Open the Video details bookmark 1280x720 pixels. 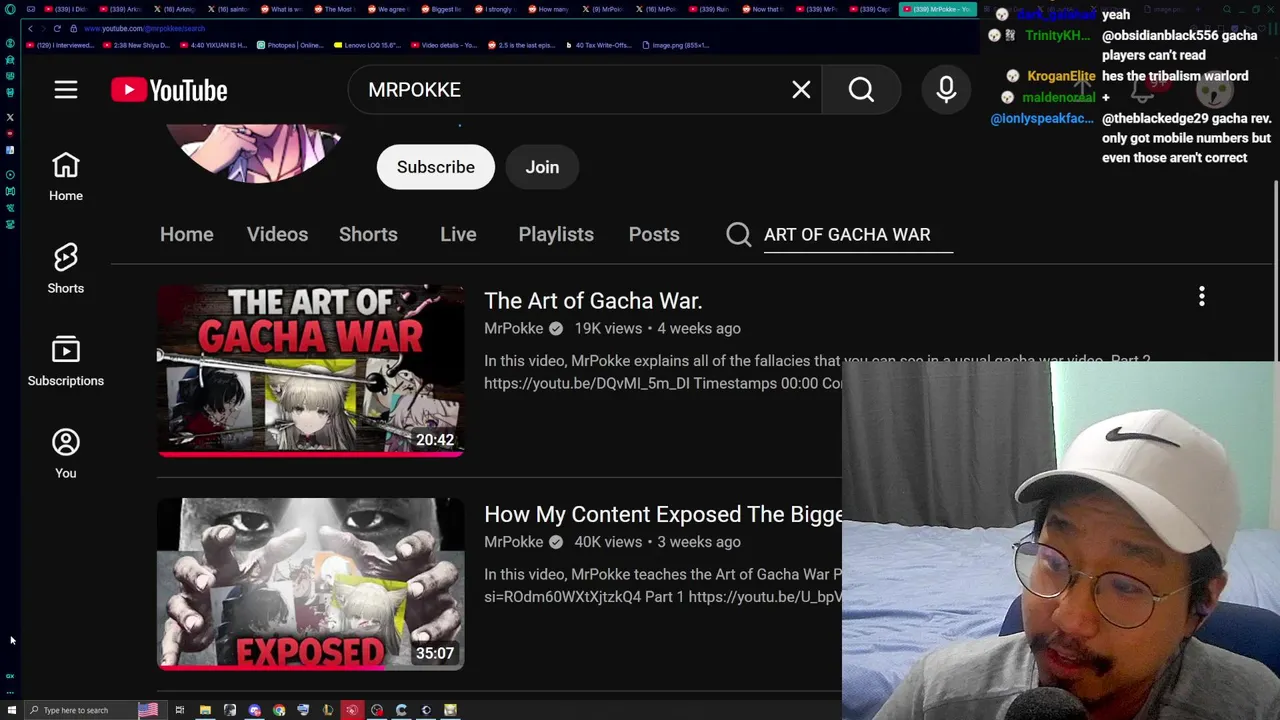pos(444,45)
